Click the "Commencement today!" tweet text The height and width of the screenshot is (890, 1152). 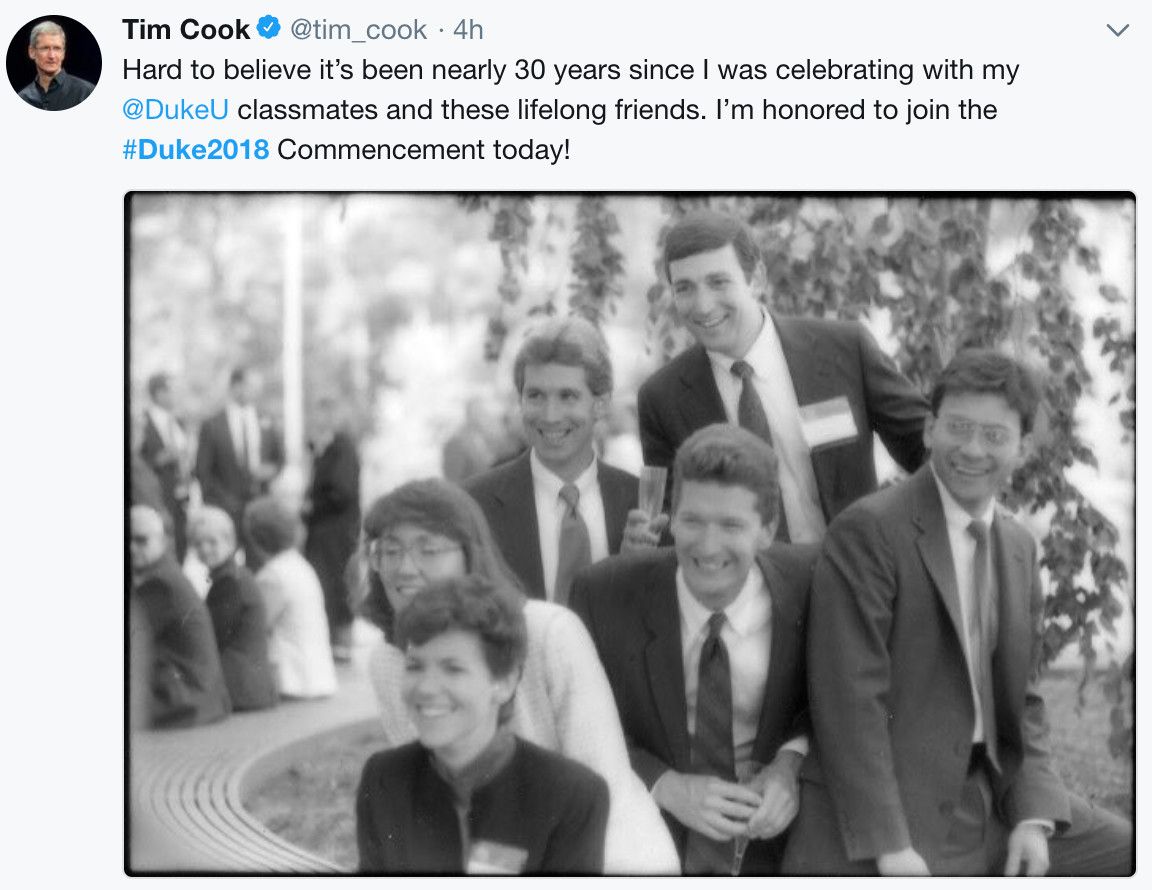click(423, 150)
